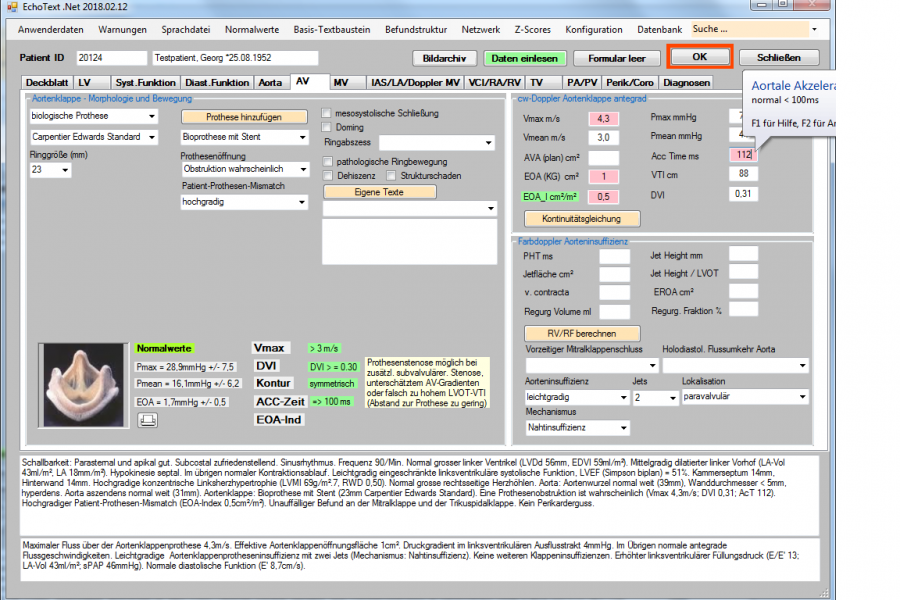
Task: Click the printer icon below Normalwerte
Action: [148, 420]
